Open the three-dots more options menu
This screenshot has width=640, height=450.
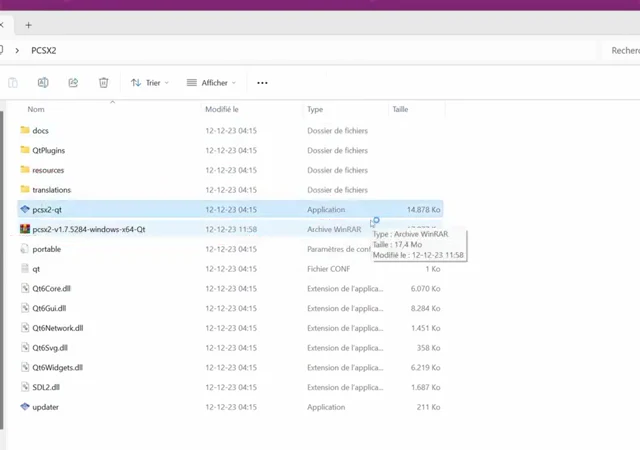(x=262, y=83)
